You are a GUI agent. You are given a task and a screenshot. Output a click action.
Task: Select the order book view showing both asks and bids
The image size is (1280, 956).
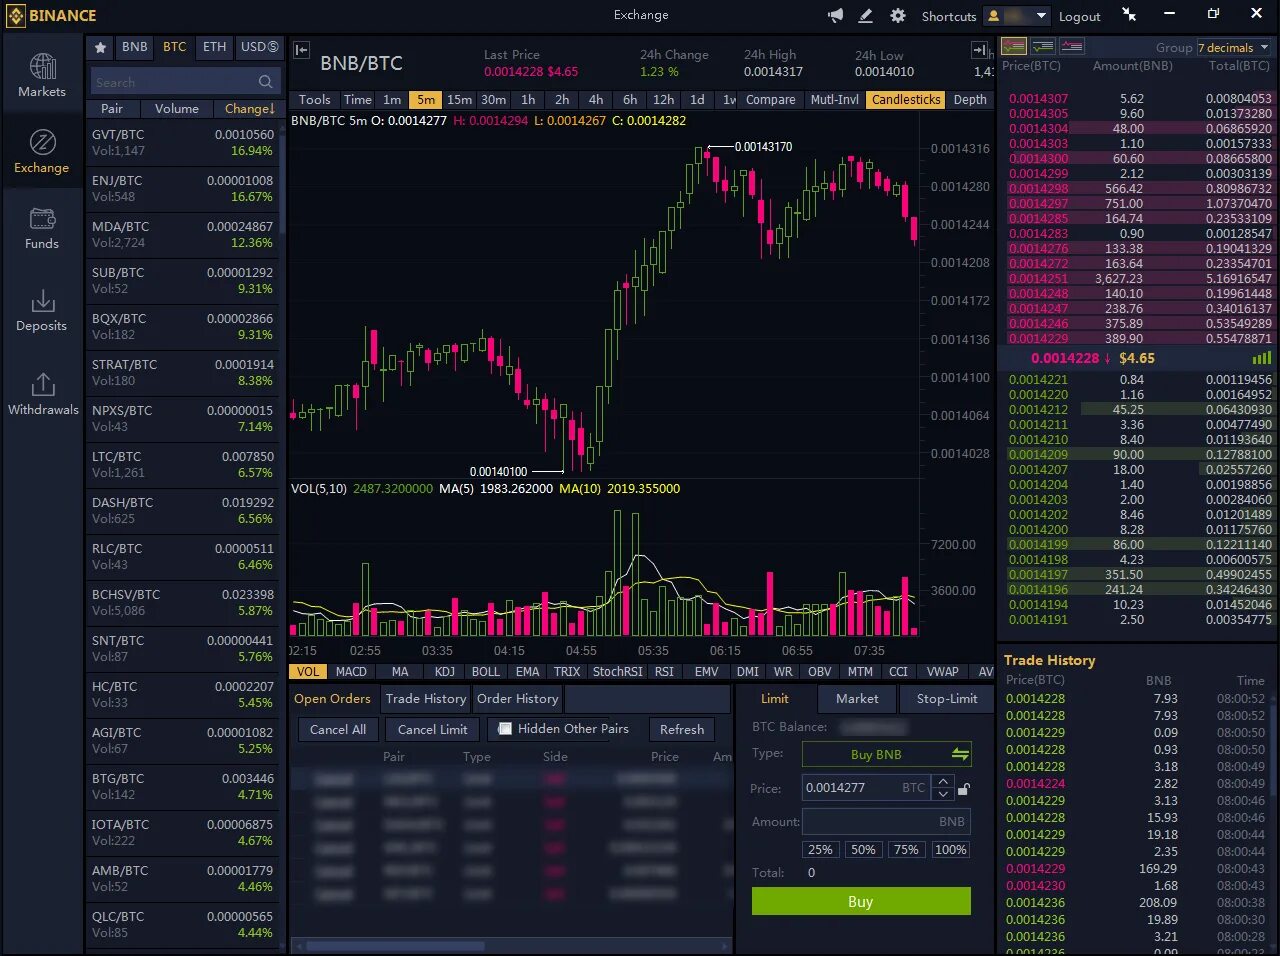(x=1013, y=46)
